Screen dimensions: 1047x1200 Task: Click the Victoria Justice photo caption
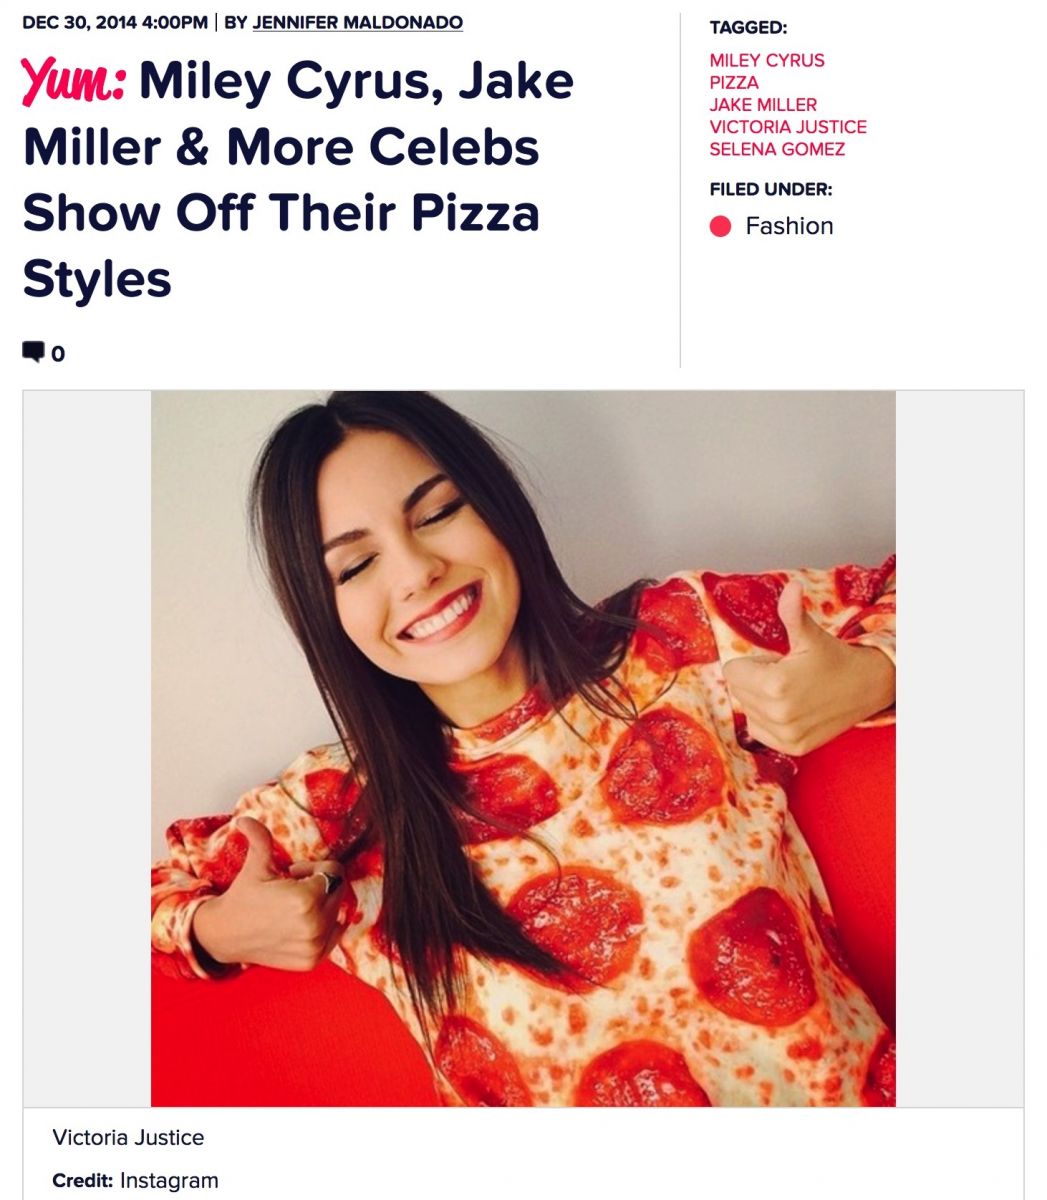pyautogui.click(x=128, y=1137)
